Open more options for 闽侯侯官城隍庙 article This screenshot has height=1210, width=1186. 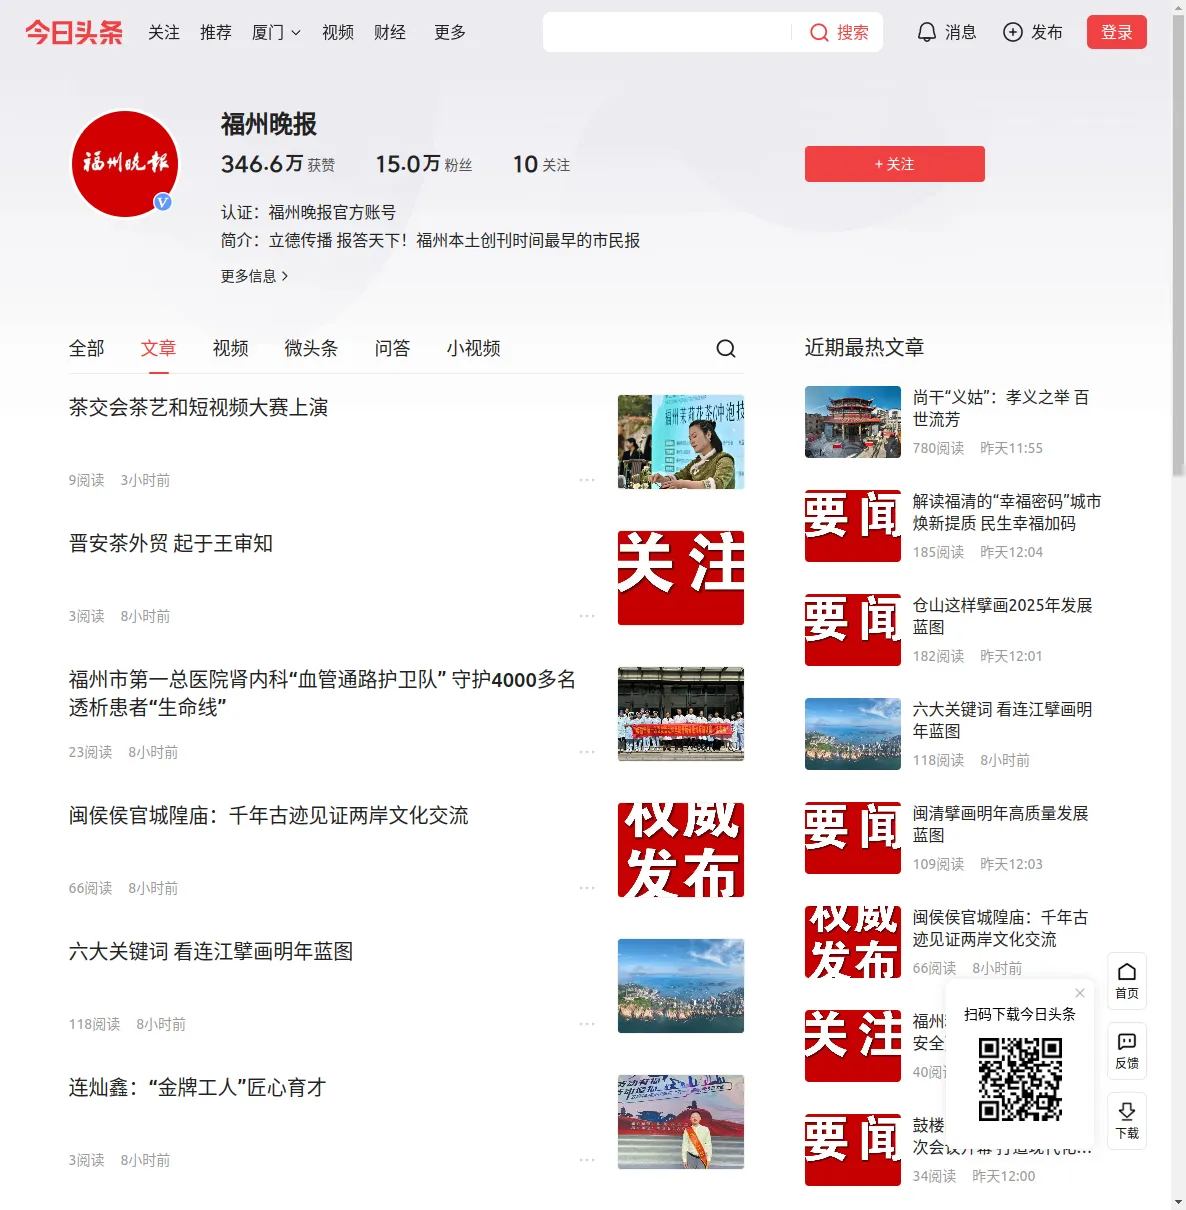[x=587, y=888]
